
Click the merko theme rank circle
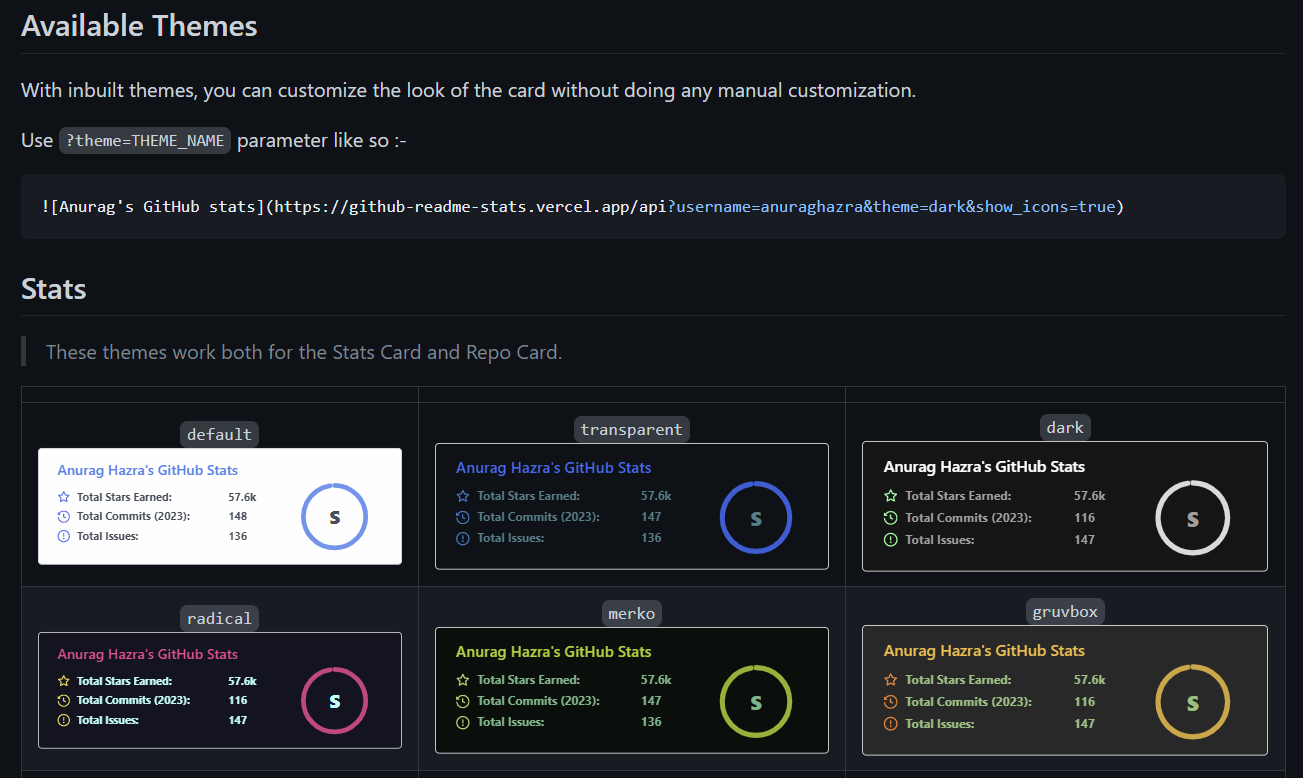click(x=756, y=702)
